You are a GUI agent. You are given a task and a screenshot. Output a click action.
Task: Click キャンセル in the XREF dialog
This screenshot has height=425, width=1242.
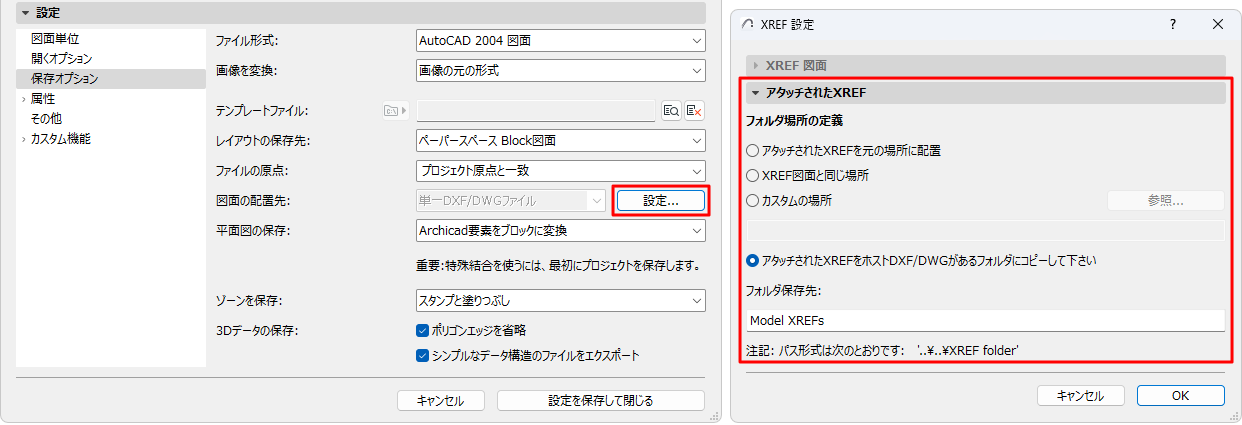coord(1081,395)
